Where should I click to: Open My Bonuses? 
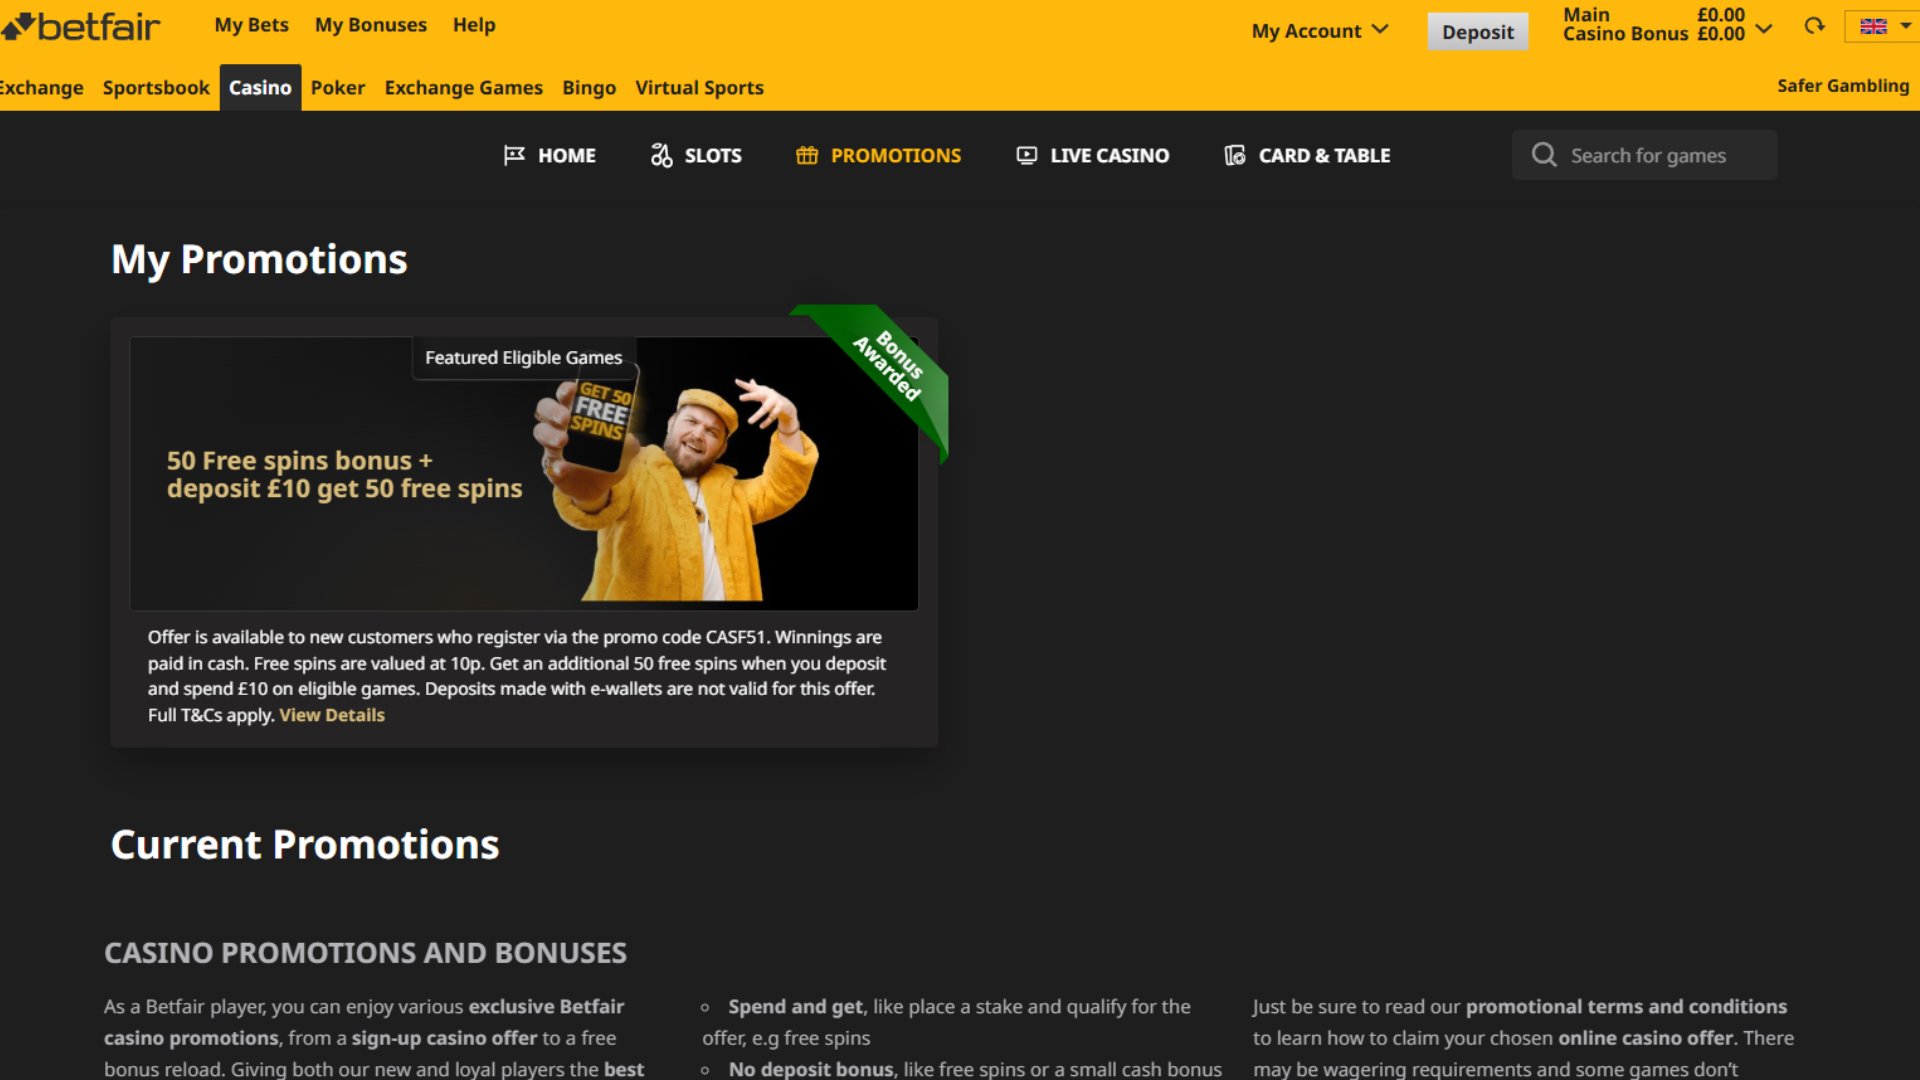371,25
